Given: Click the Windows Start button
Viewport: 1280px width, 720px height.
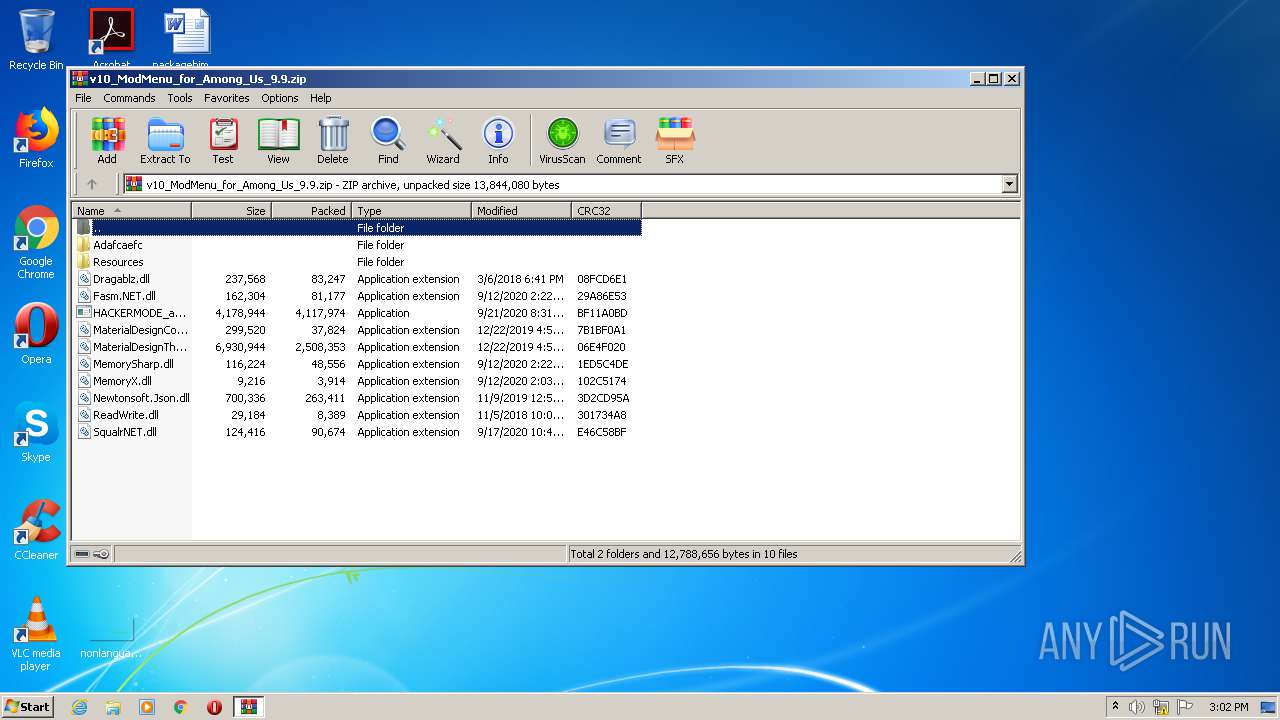Looking at the screenshot, I should coord(28,706).
